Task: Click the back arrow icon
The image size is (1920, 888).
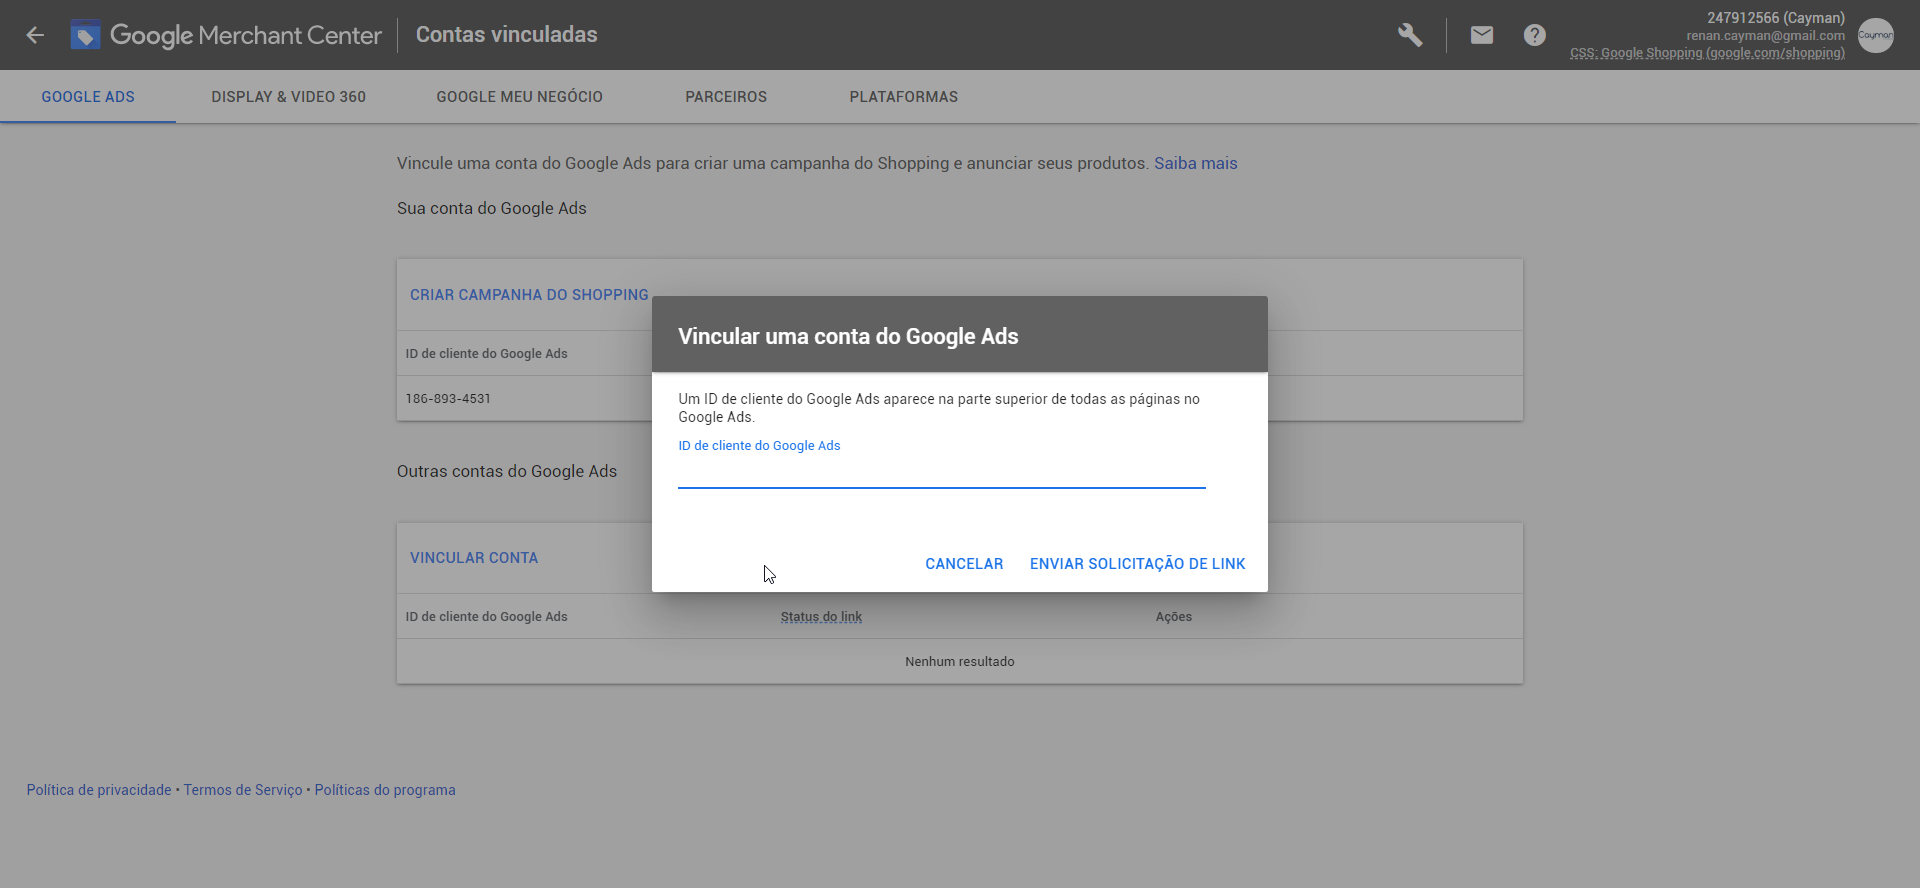Action: [x=35, y=35]
